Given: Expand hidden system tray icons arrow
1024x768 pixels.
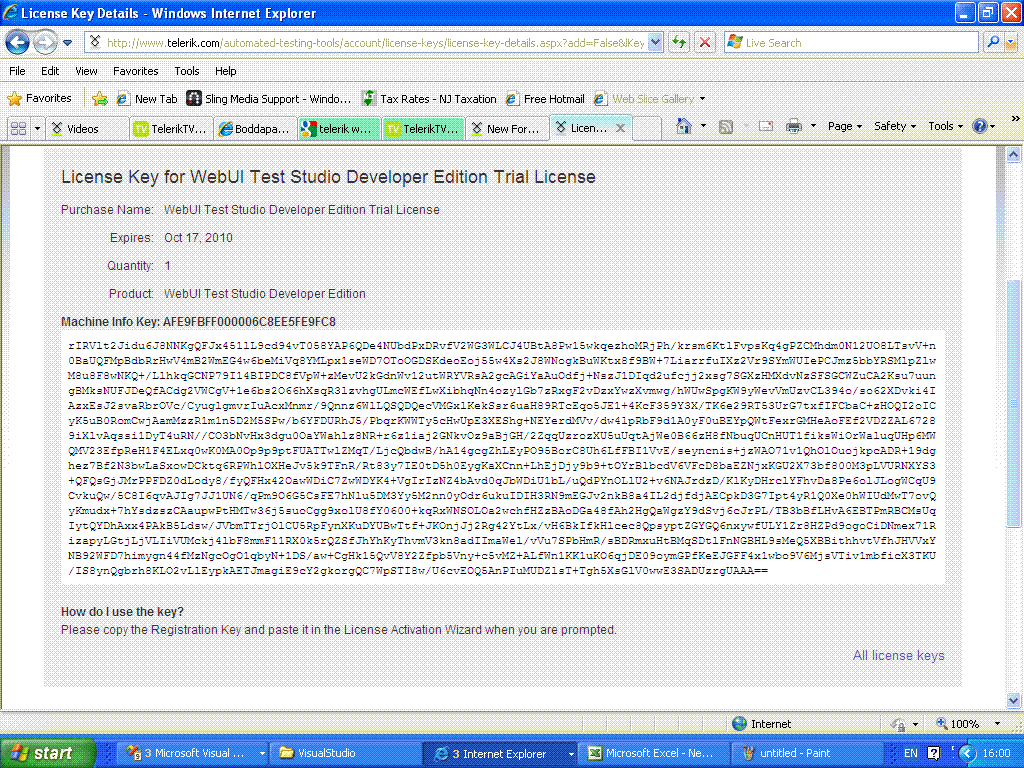Looking at the screenshot, I should [x=967, y=753].
